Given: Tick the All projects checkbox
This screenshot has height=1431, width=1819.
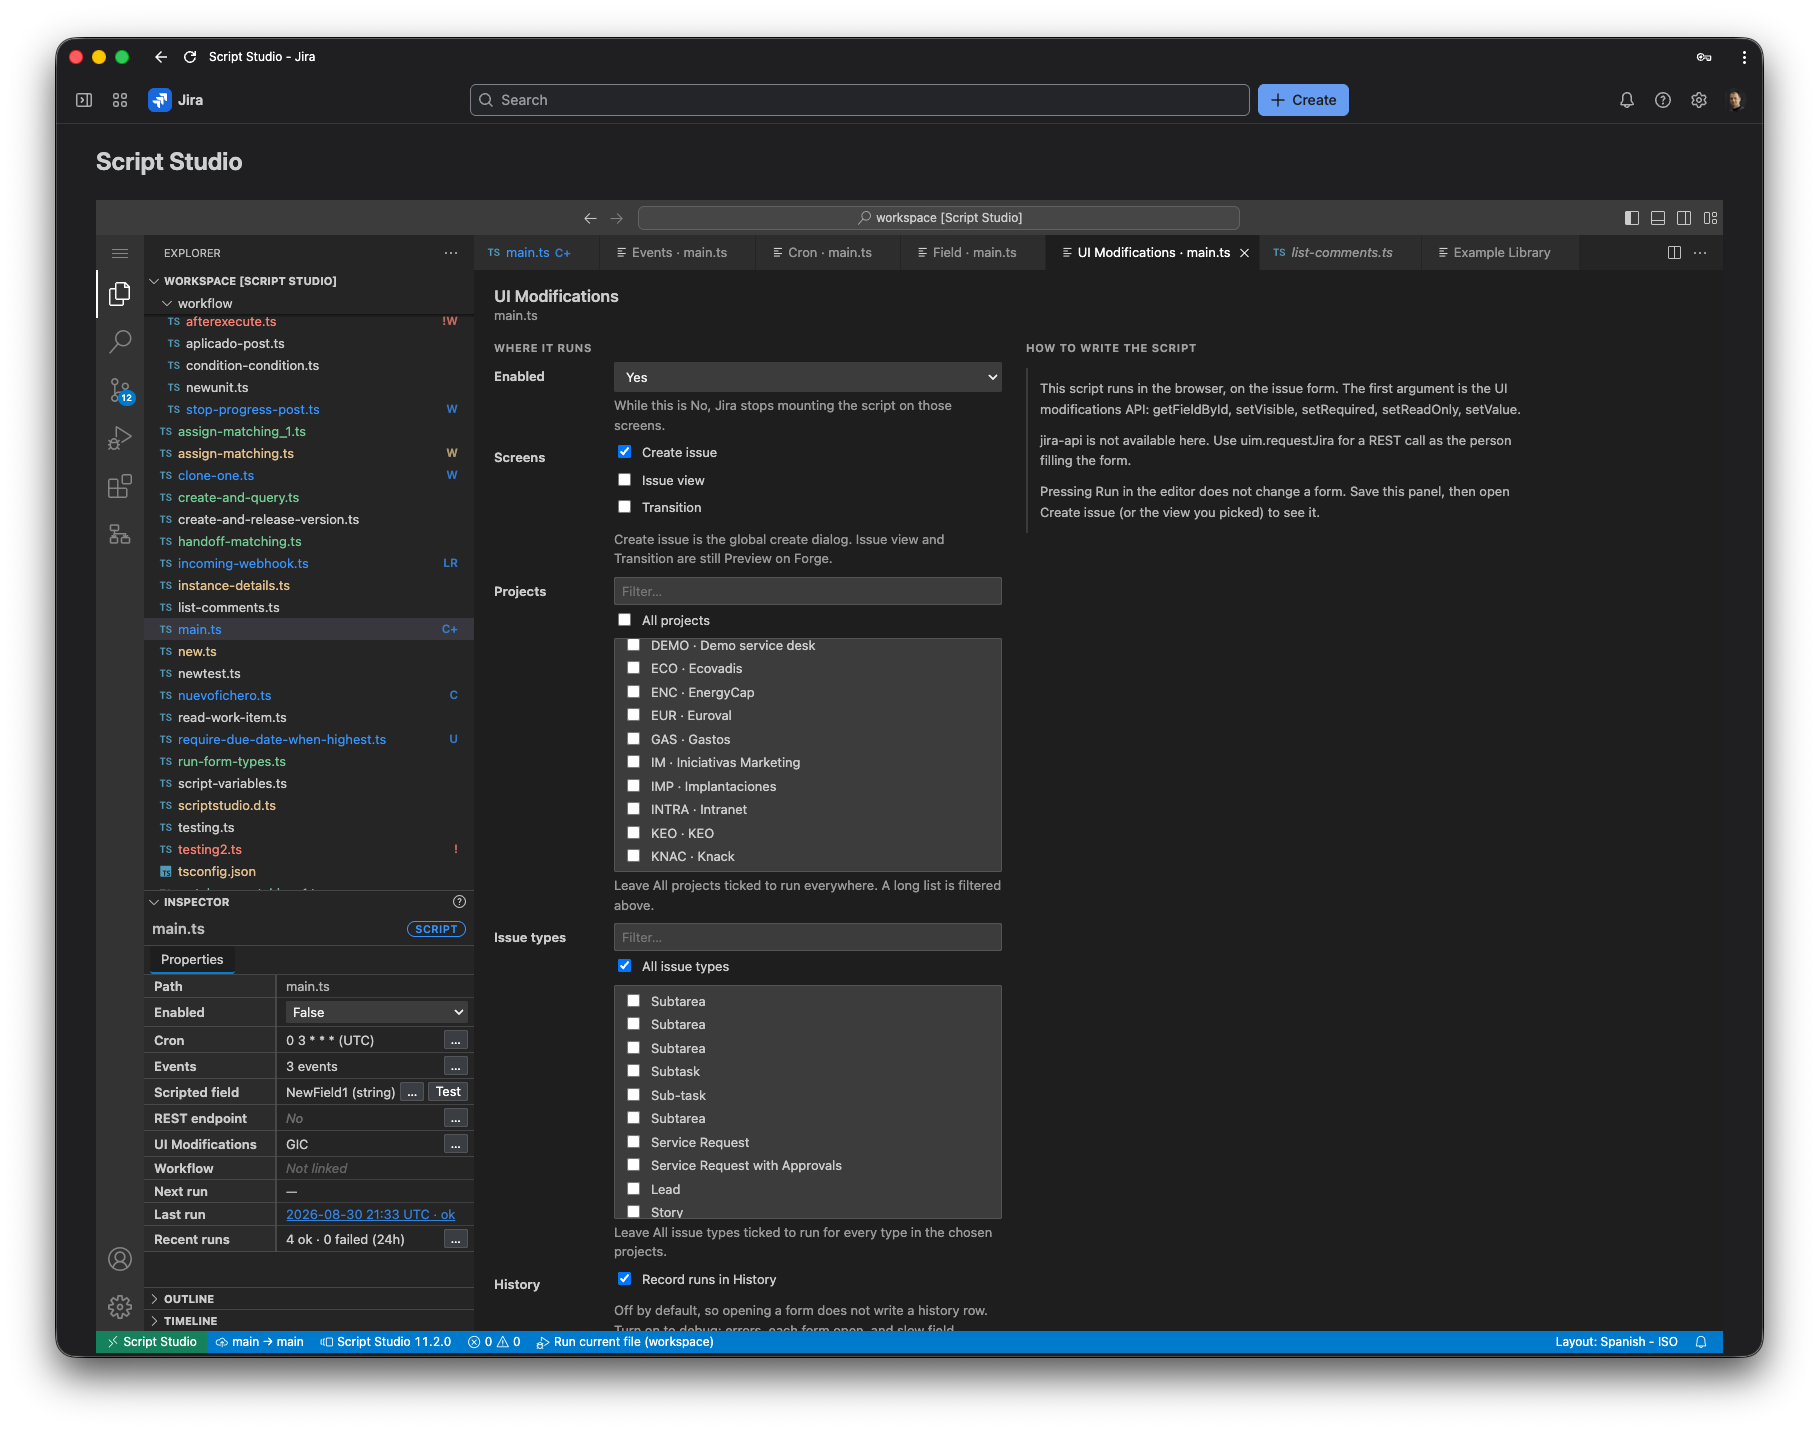Looking at the screenshot, I should [625, 620].
